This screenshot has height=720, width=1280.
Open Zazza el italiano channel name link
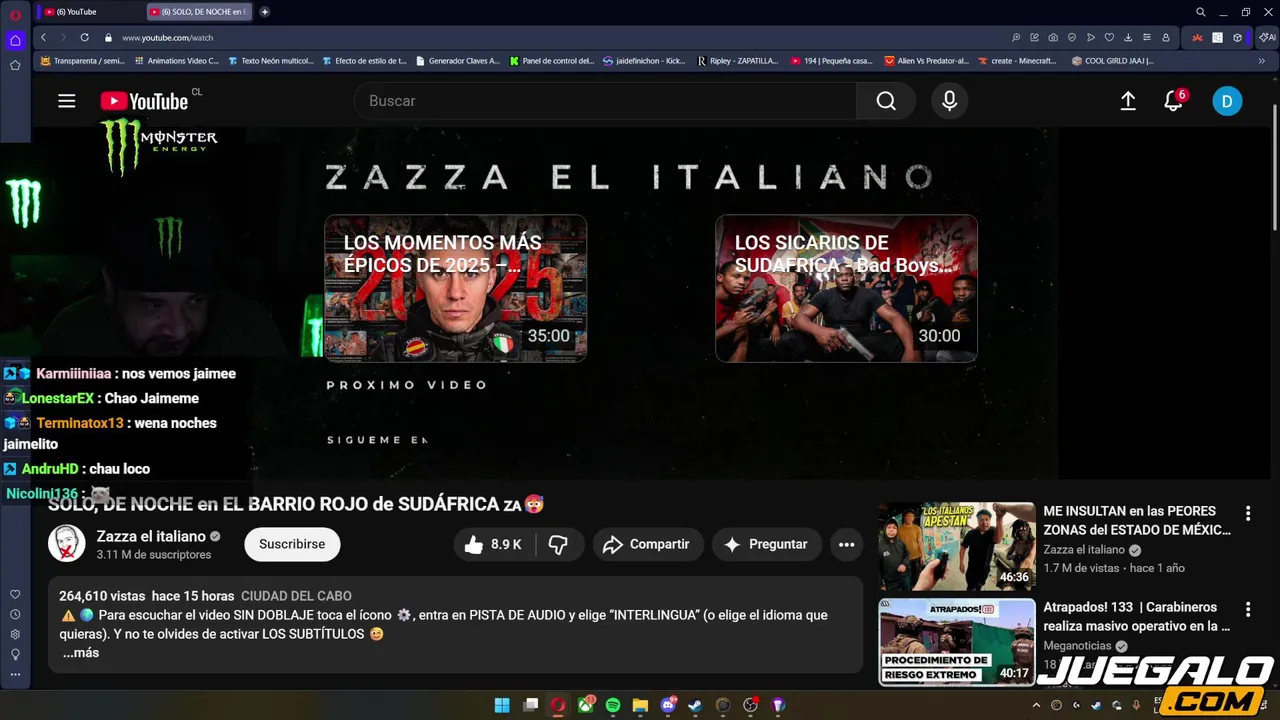151,536
